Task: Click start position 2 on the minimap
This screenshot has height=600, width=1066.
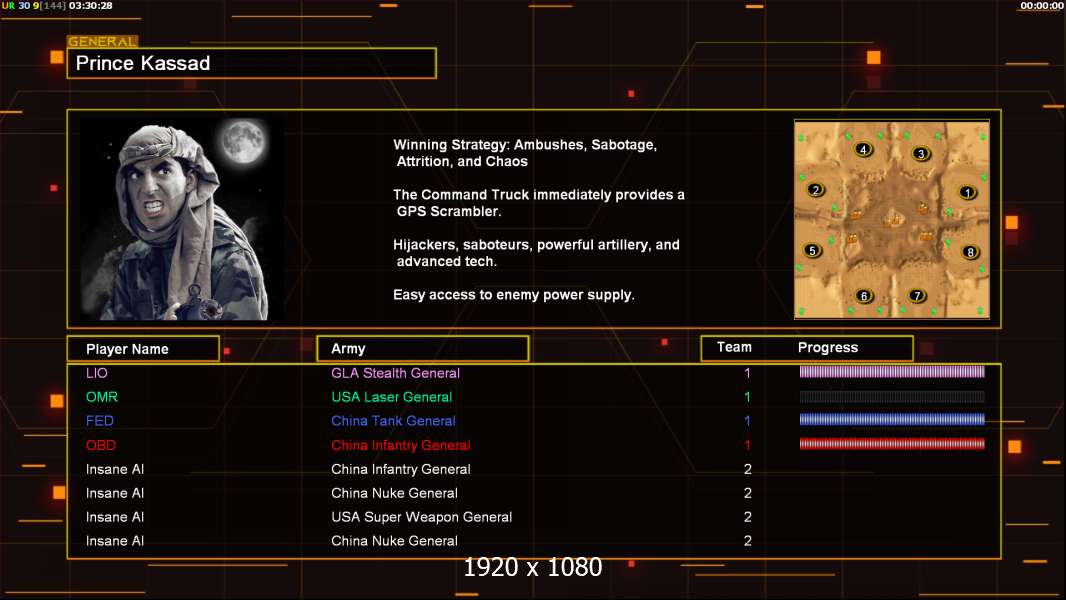Action: (x=816, y=190)
